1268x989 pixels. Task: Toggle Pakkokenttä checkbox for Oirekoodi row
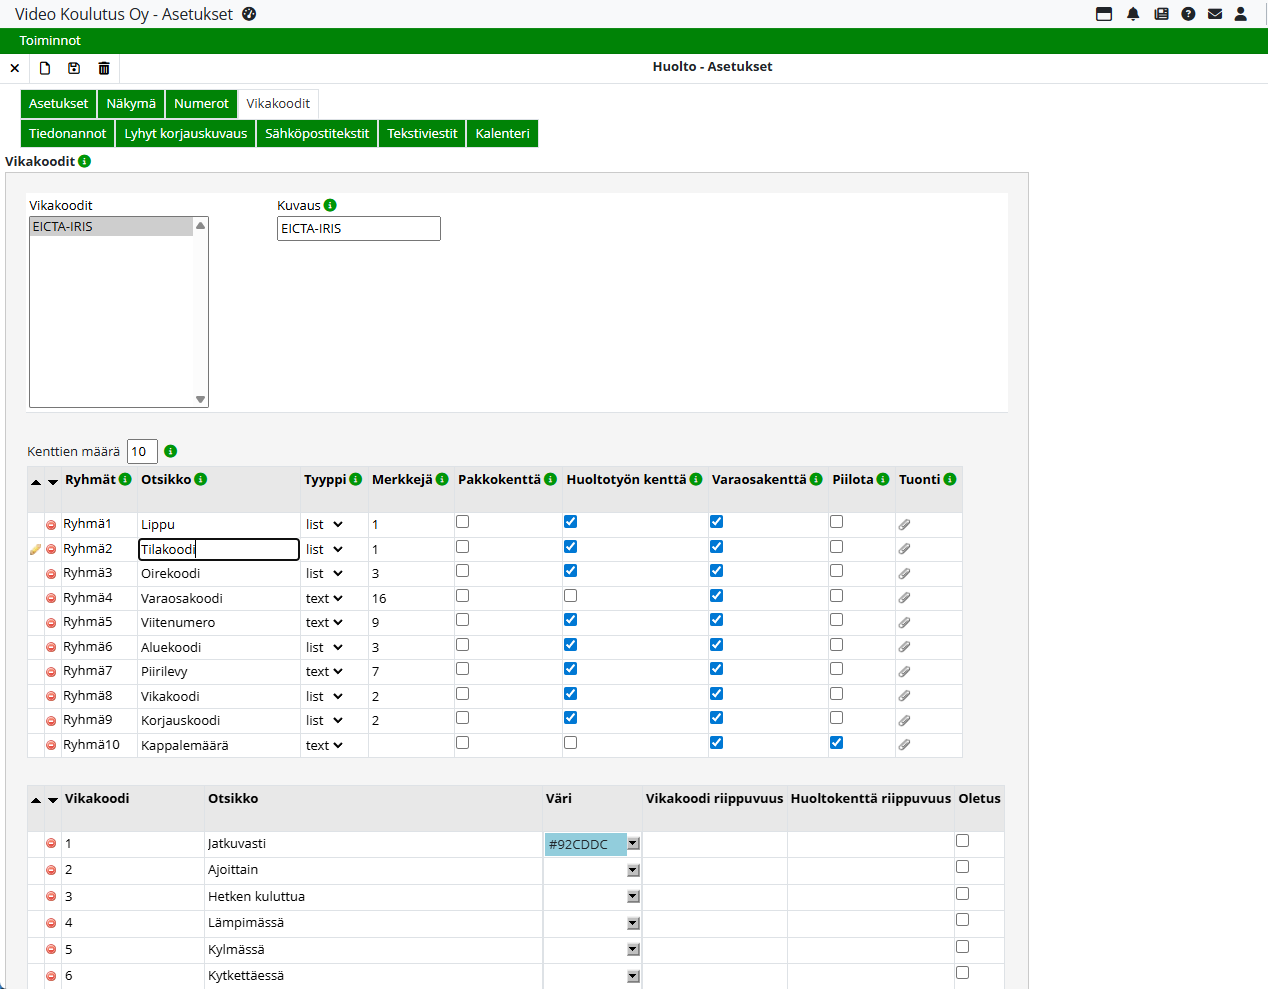pyautogui.click(x=462, y=571)
